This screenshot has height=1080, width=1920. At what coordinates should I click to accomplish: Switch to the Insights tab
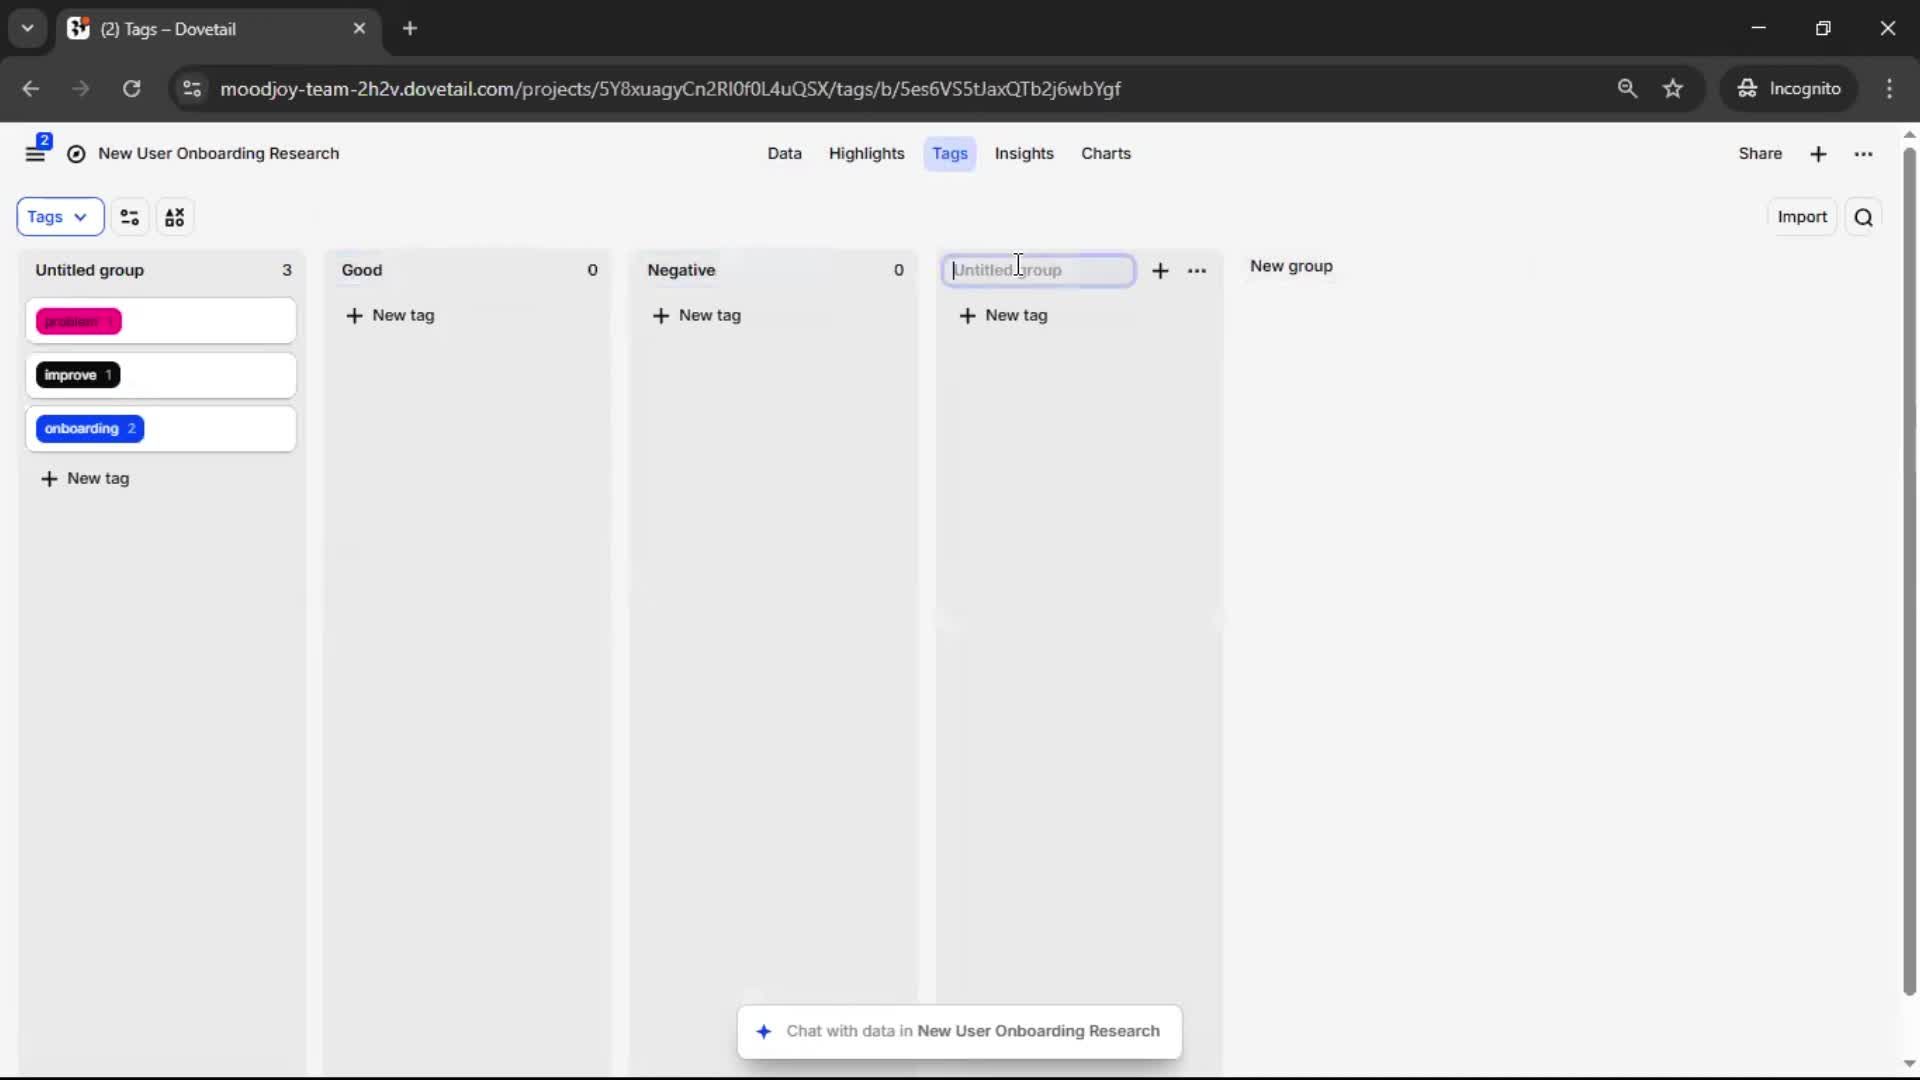point(1023,154)
